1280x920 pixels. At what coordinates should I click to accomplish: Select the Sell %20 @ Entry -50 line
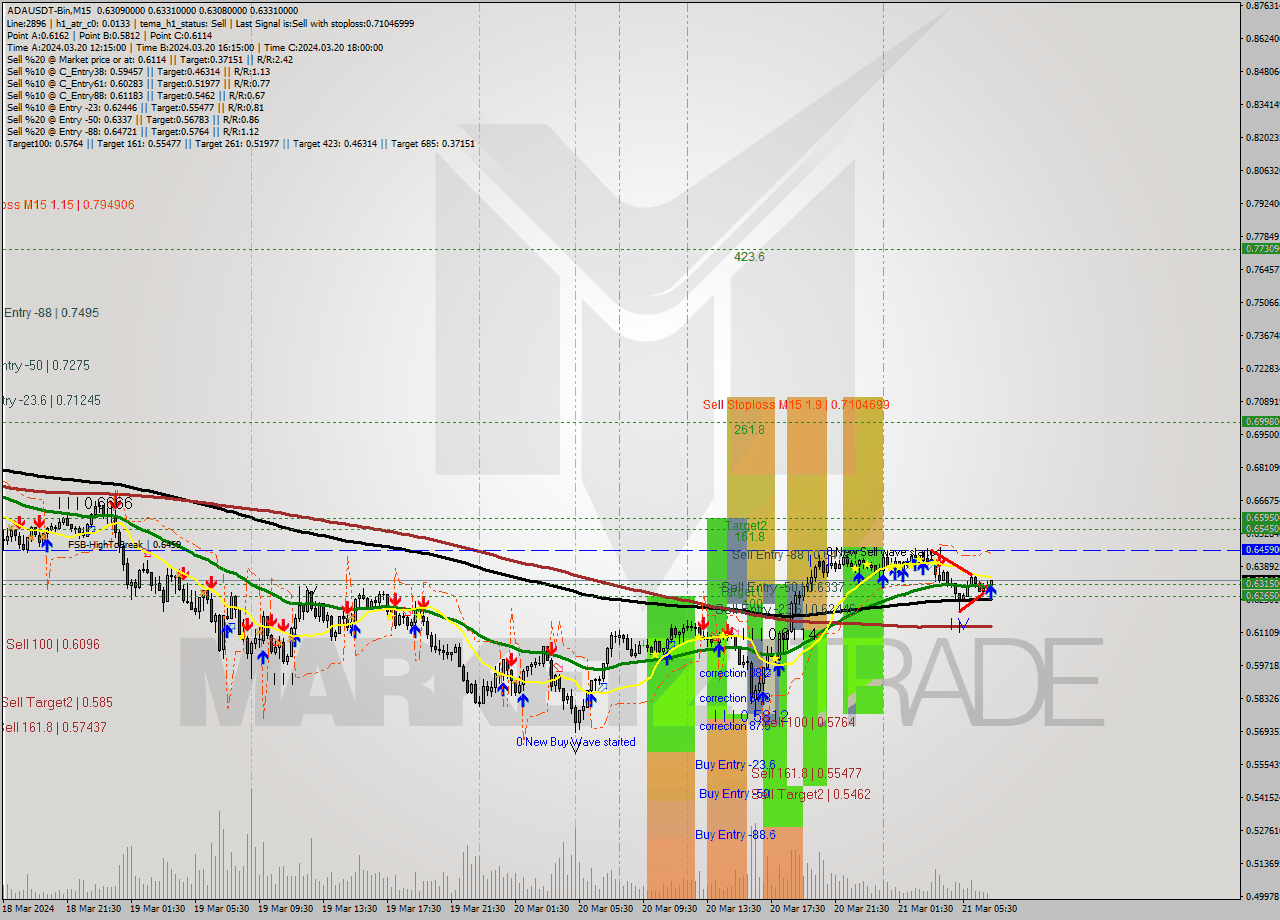pos(132,119)
